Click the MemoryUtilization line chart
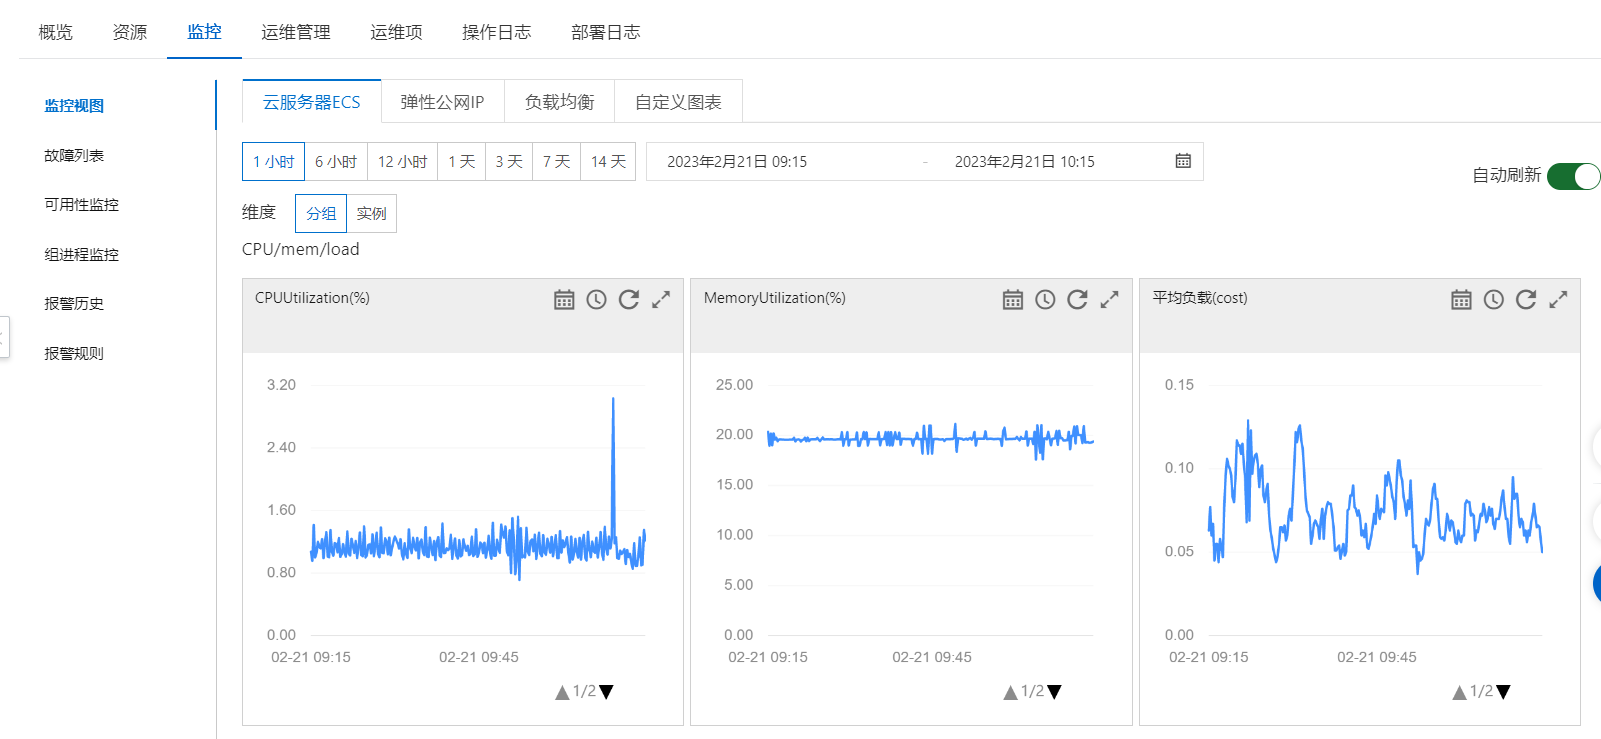1601x739 pixels. tap(930, 438)
